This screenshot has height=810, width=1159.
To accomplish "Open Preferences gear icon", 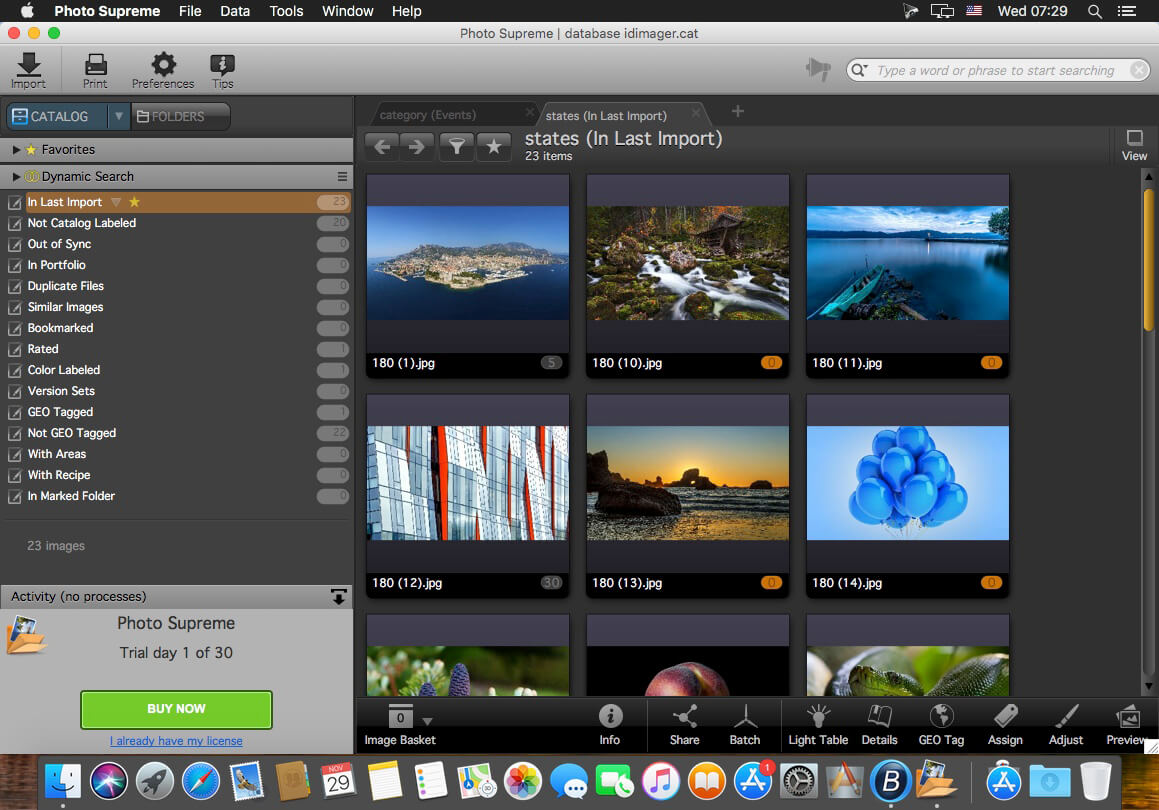I will point(163,70).
